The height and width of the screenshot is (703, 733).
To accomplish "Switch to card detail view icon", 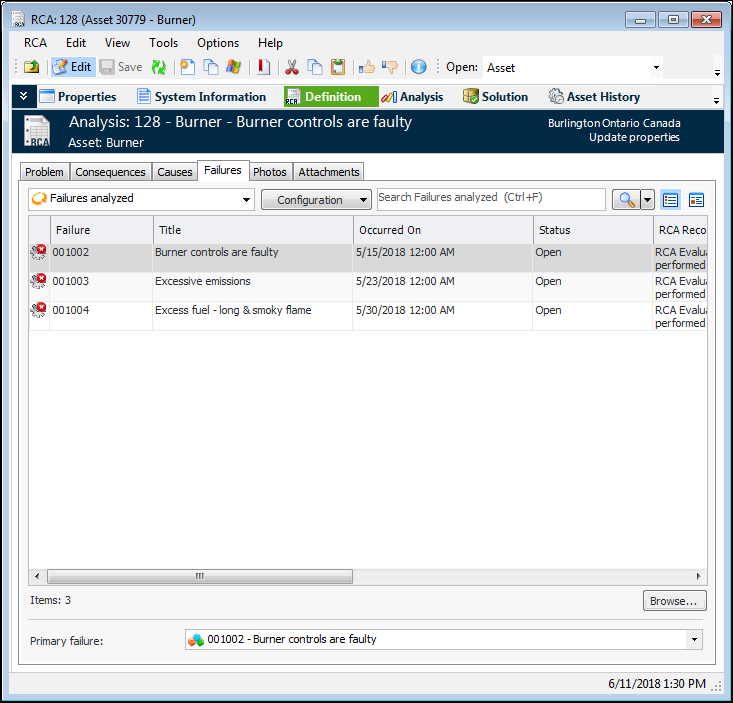I will point(696,200).
